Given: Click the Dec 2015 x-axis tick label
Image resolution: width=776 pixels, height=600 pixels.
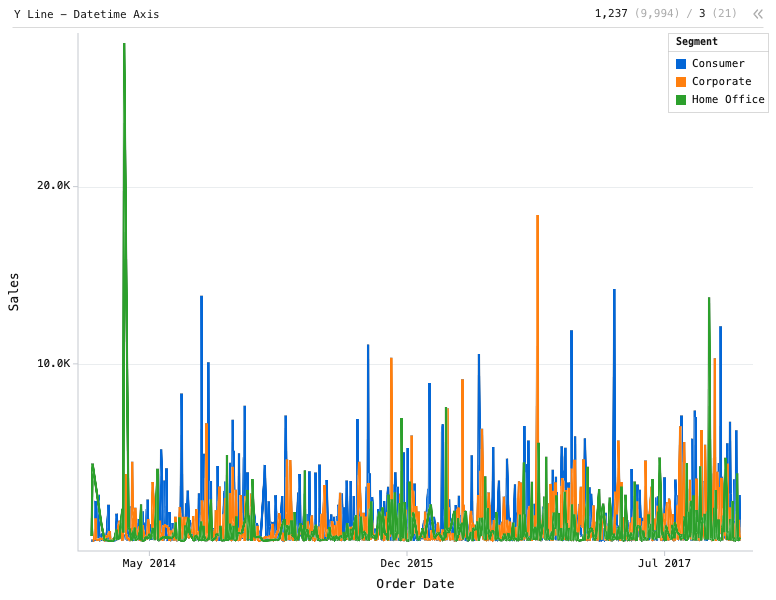Looking at the screenshot, I should pos(406,563).
